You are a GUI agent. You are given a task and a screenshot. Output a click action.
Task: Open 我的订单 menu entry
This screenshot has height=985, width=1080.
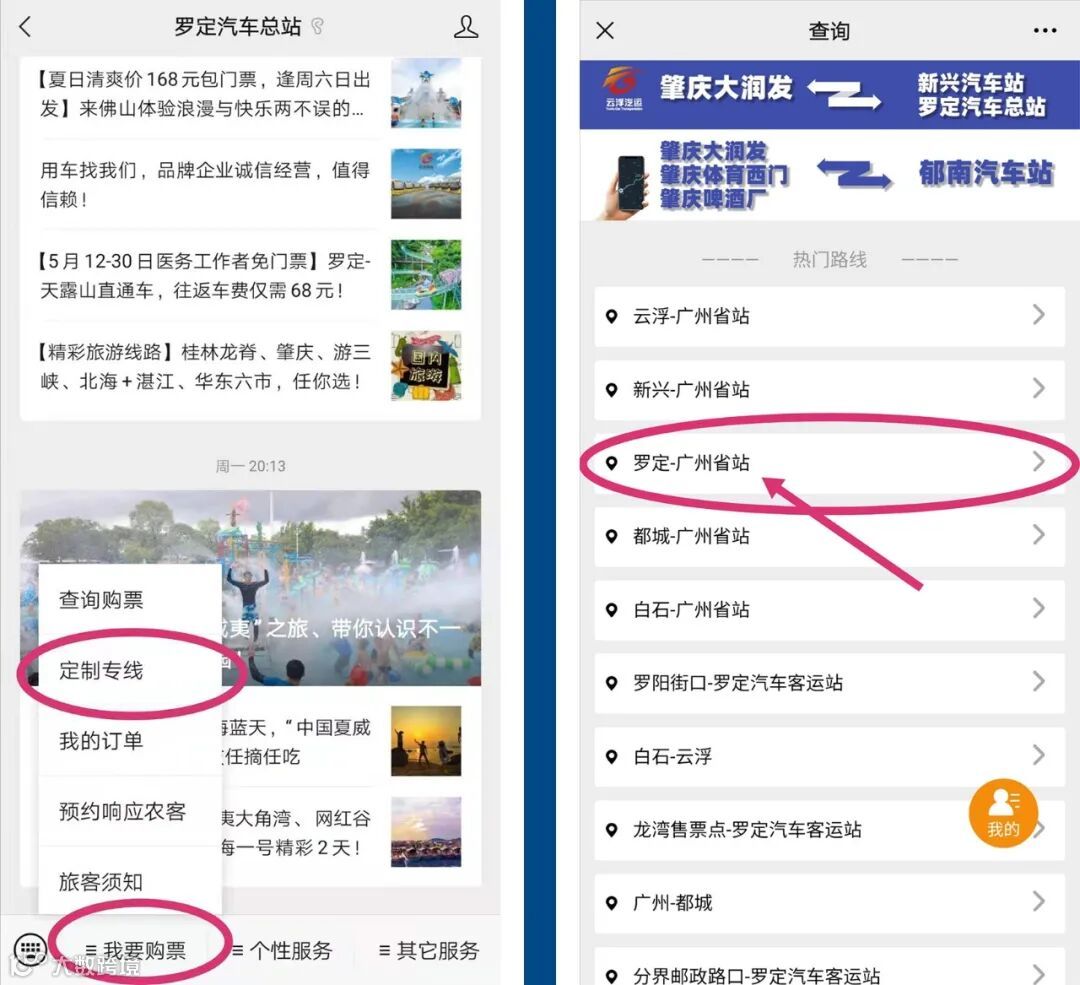tap(130, 741)
